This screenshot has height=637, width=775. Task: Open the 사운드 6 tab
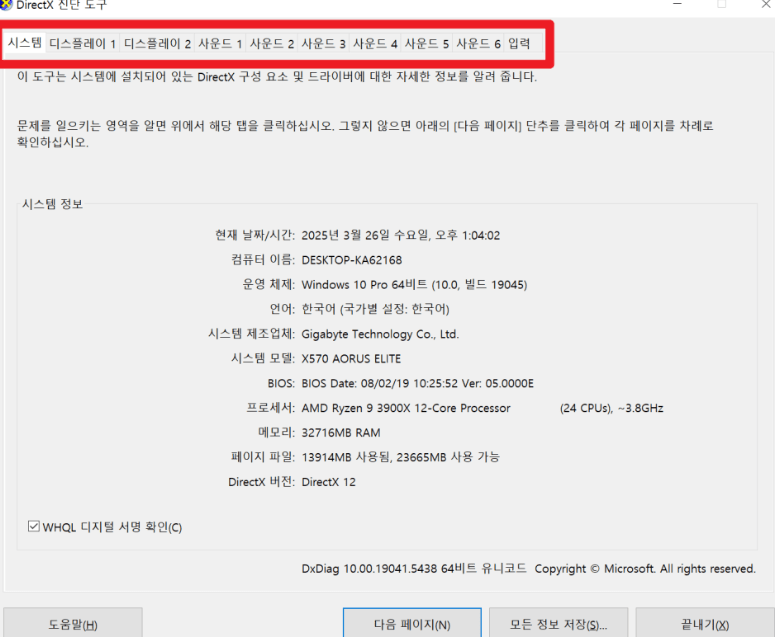(x=478, y=43)
